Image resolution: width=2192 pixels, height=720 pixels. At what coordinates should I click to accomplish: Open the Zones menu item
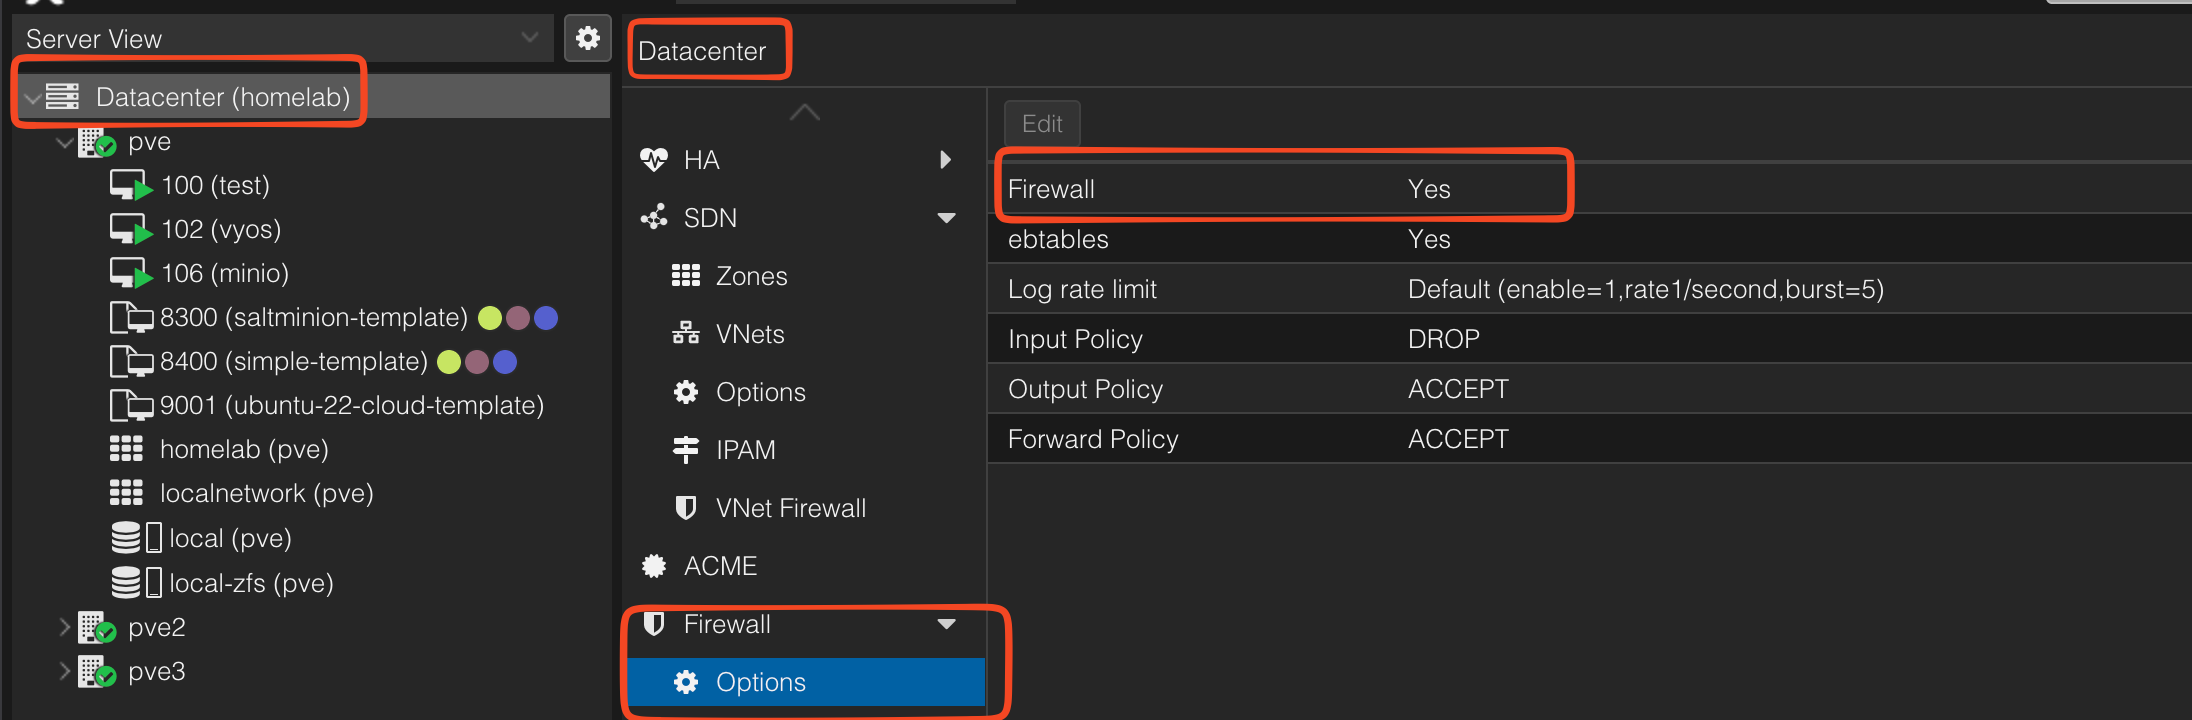pos(750,276)
